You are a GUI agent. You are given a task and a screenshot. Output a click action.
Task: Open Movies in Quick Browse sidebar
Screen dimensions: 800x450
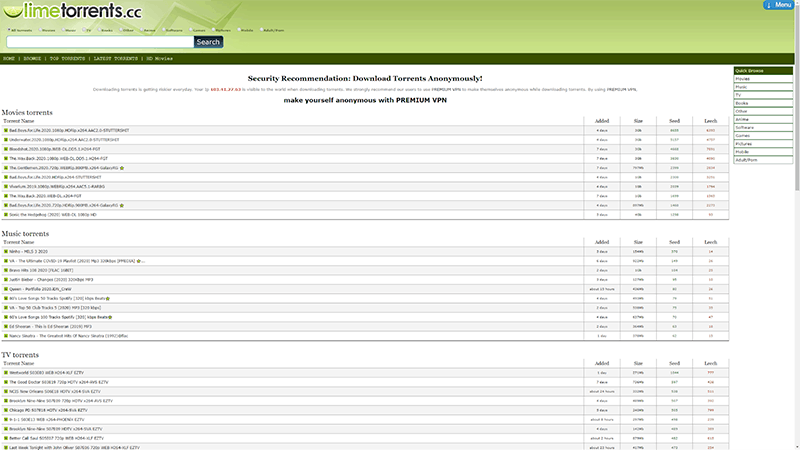point(763,79)
